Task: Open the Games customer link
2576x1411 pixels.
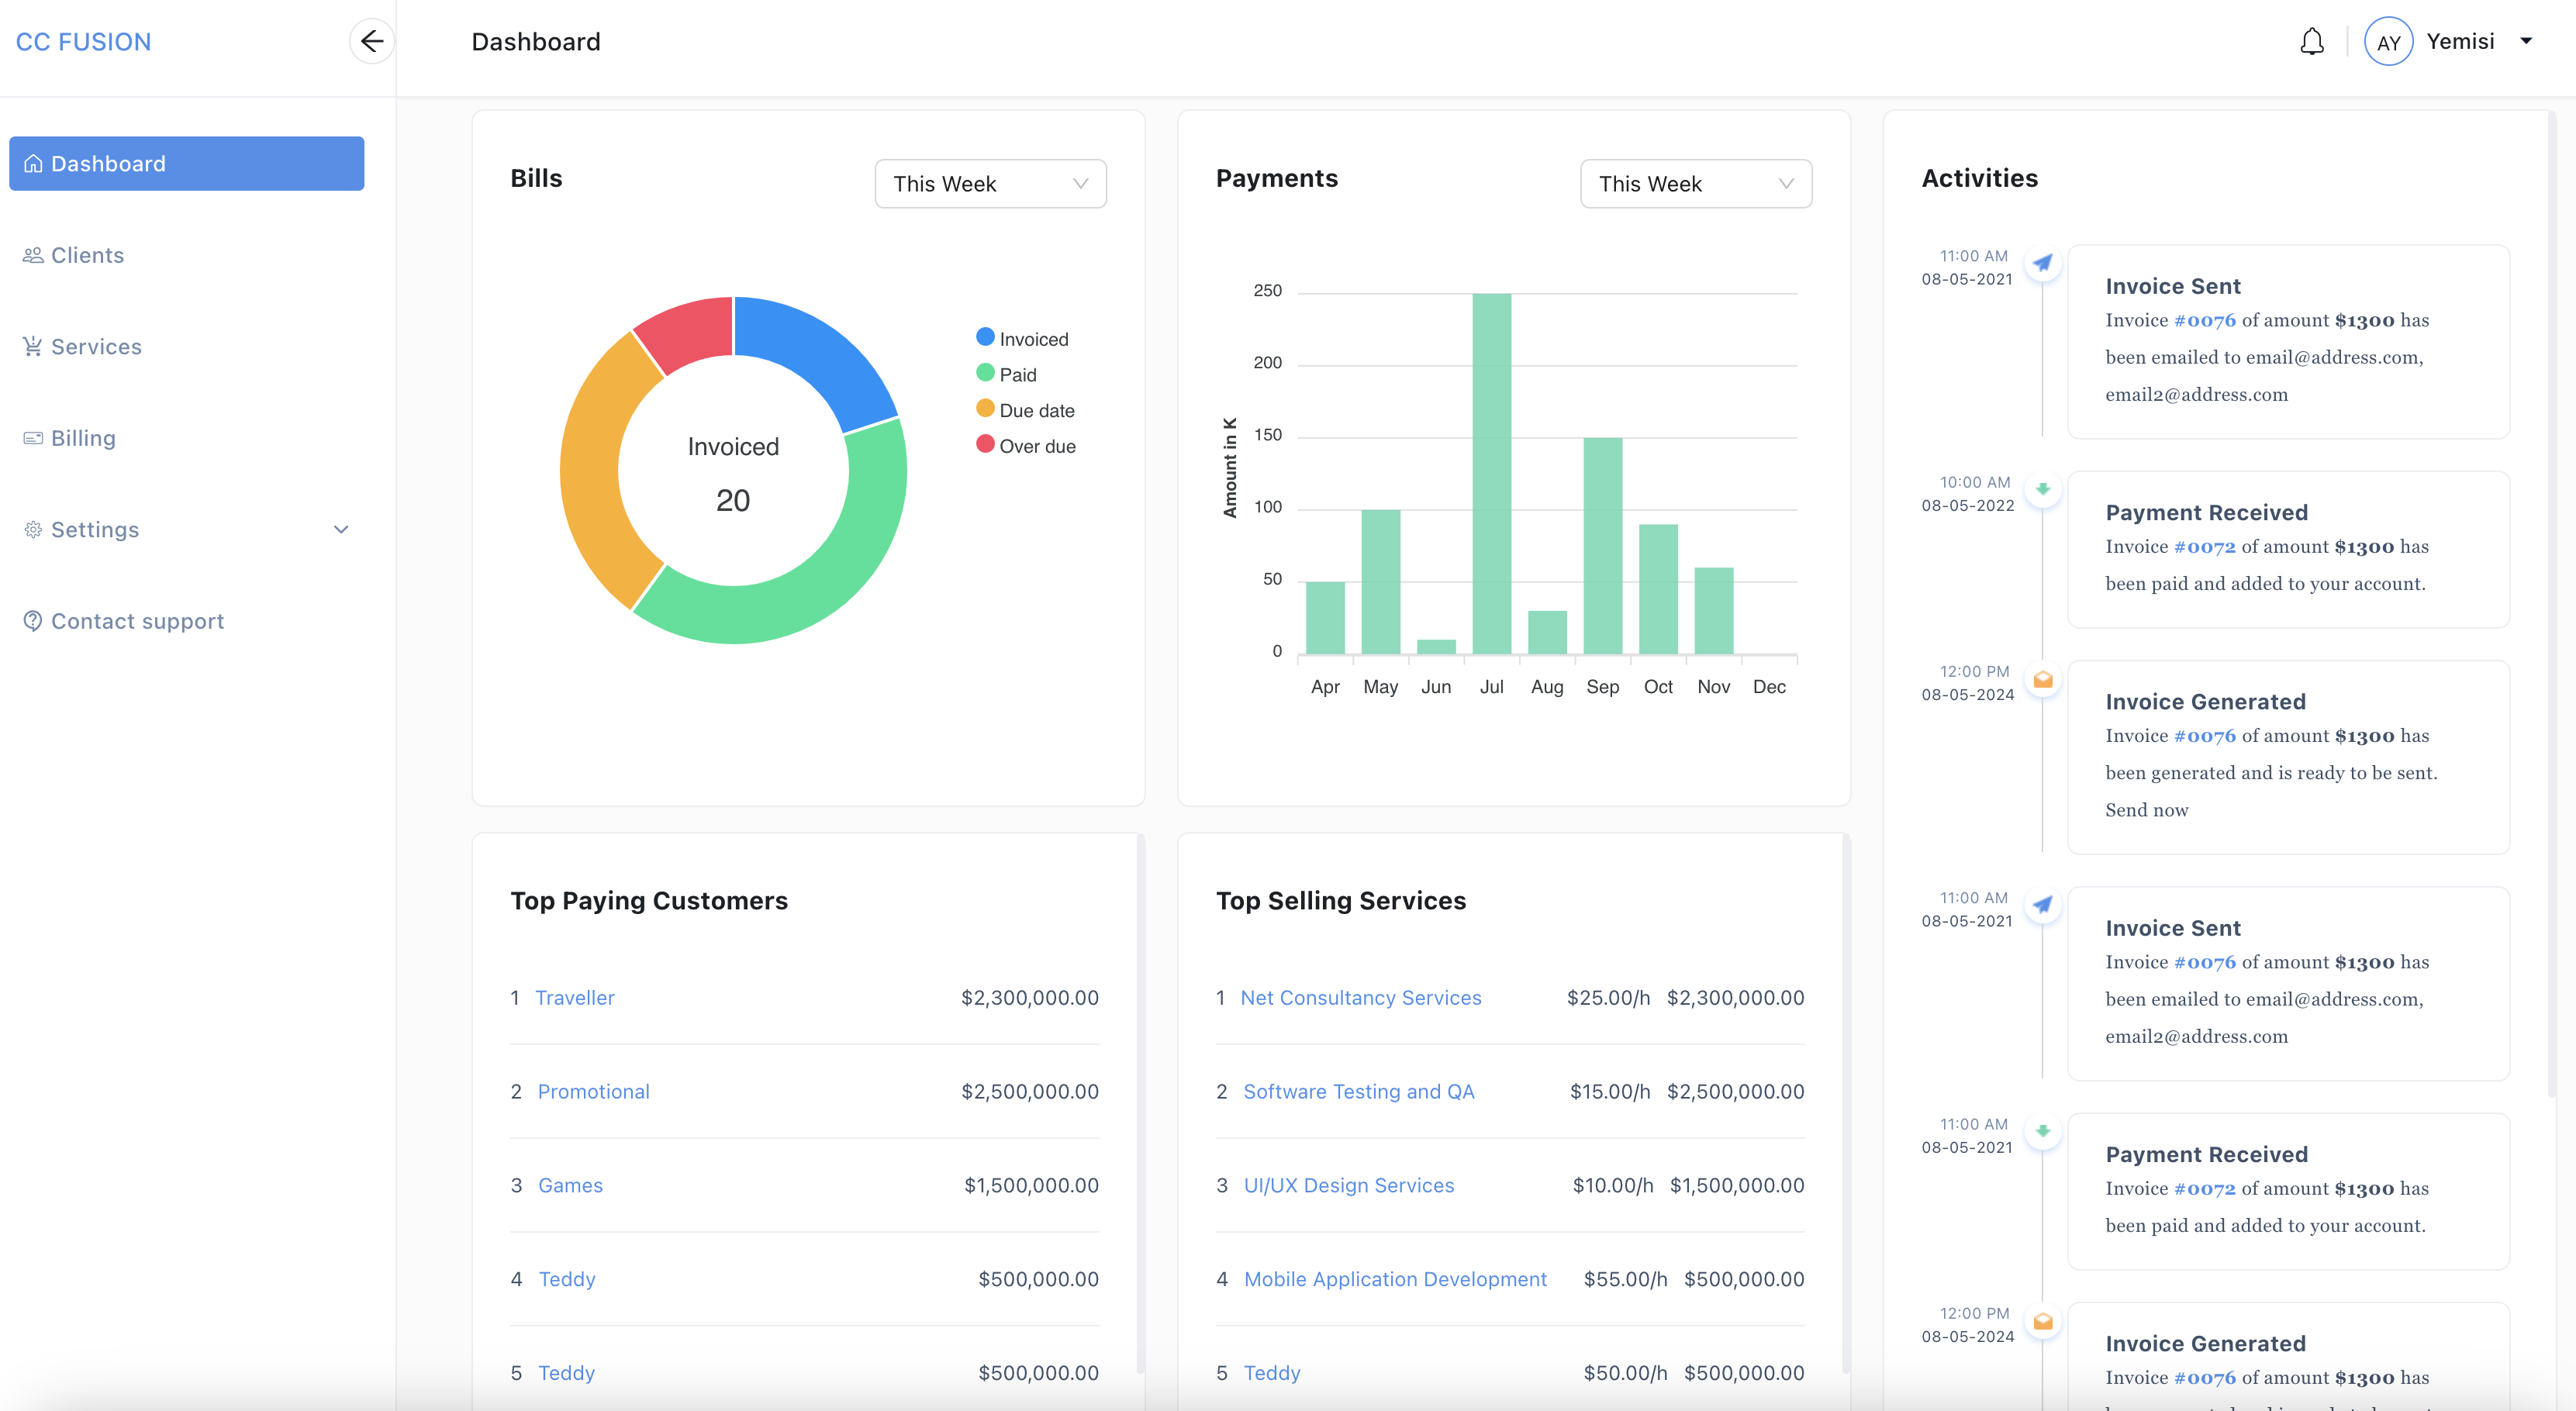Action: click(x=570, y=1185)
